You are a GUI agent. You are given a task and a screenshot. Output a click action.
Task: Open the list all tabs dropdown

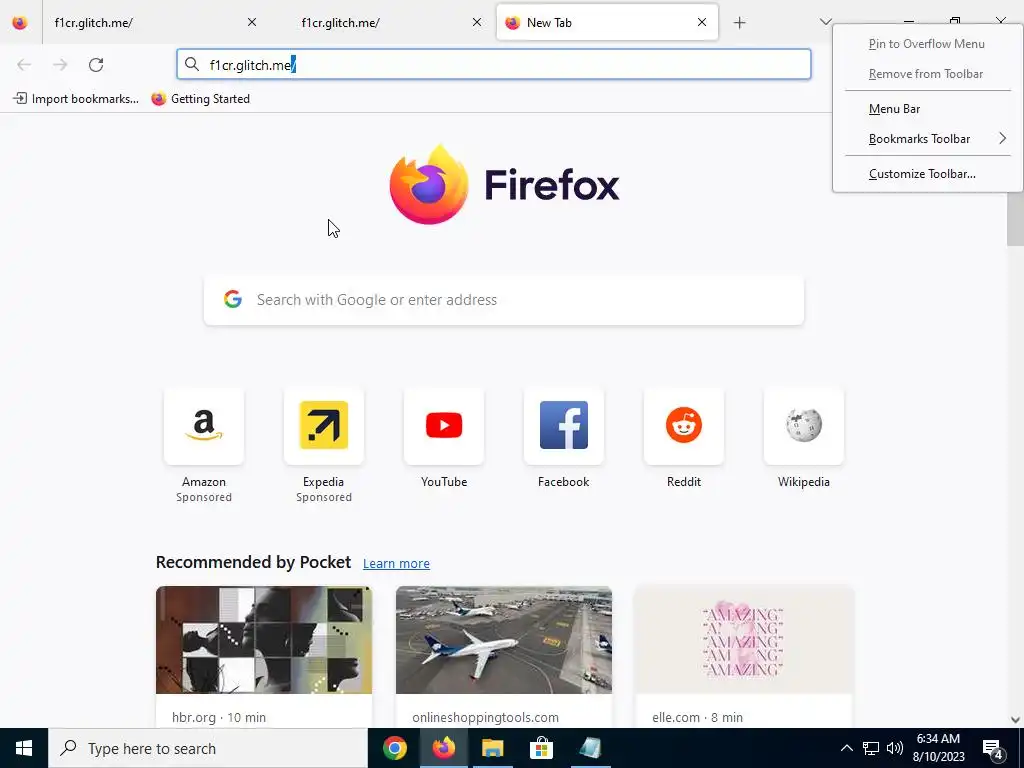825,22
